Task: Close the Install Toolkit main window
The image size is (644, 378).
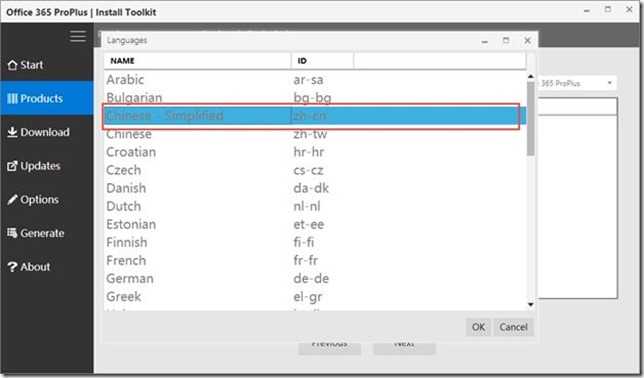Action: pyautogui.click(x=629, y=10)
